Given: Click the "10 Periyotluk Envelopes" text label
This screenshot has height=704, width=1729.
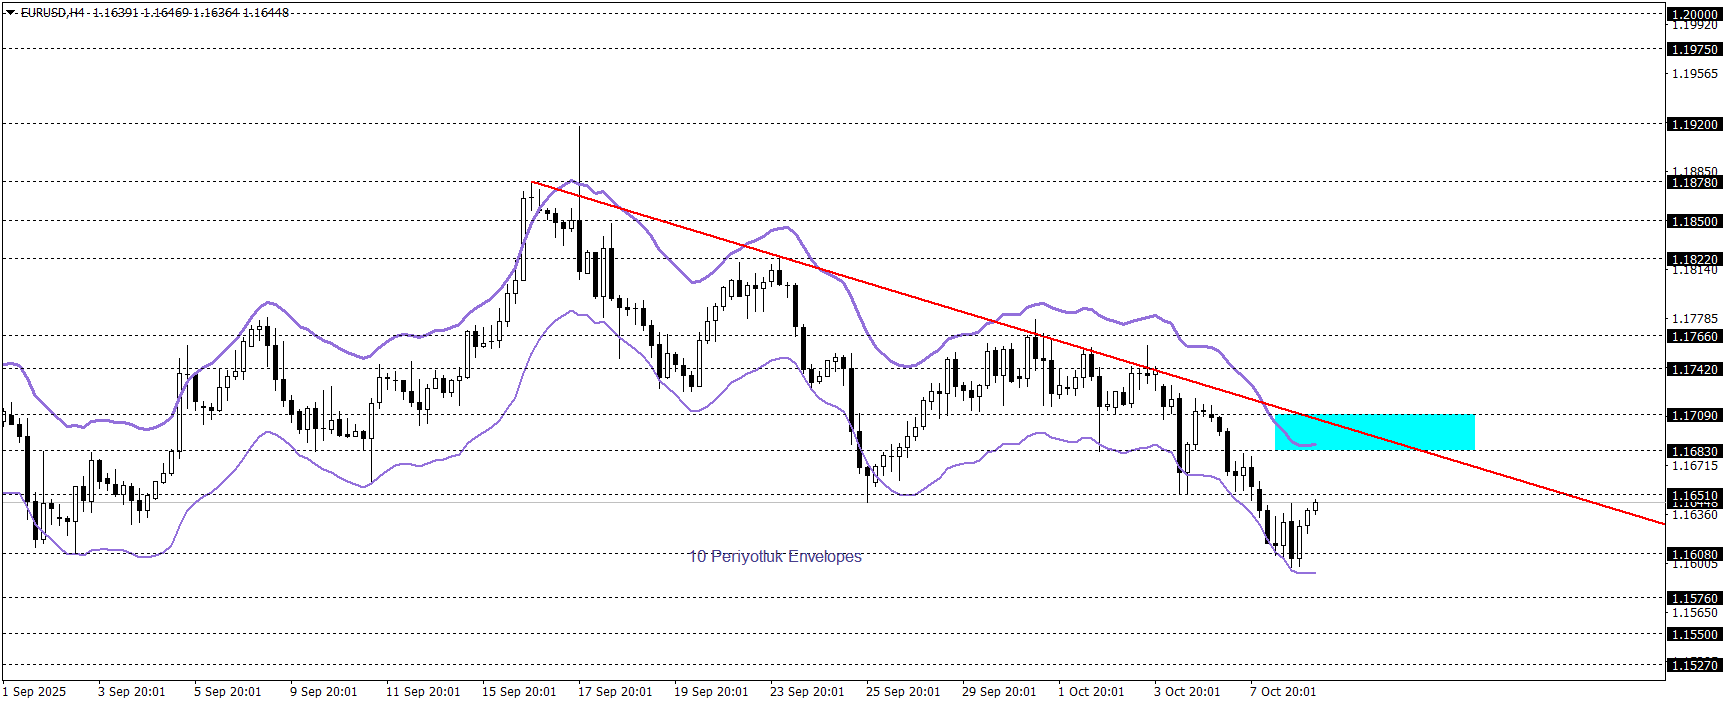Looking at the screenshot, I should [775, 556].
